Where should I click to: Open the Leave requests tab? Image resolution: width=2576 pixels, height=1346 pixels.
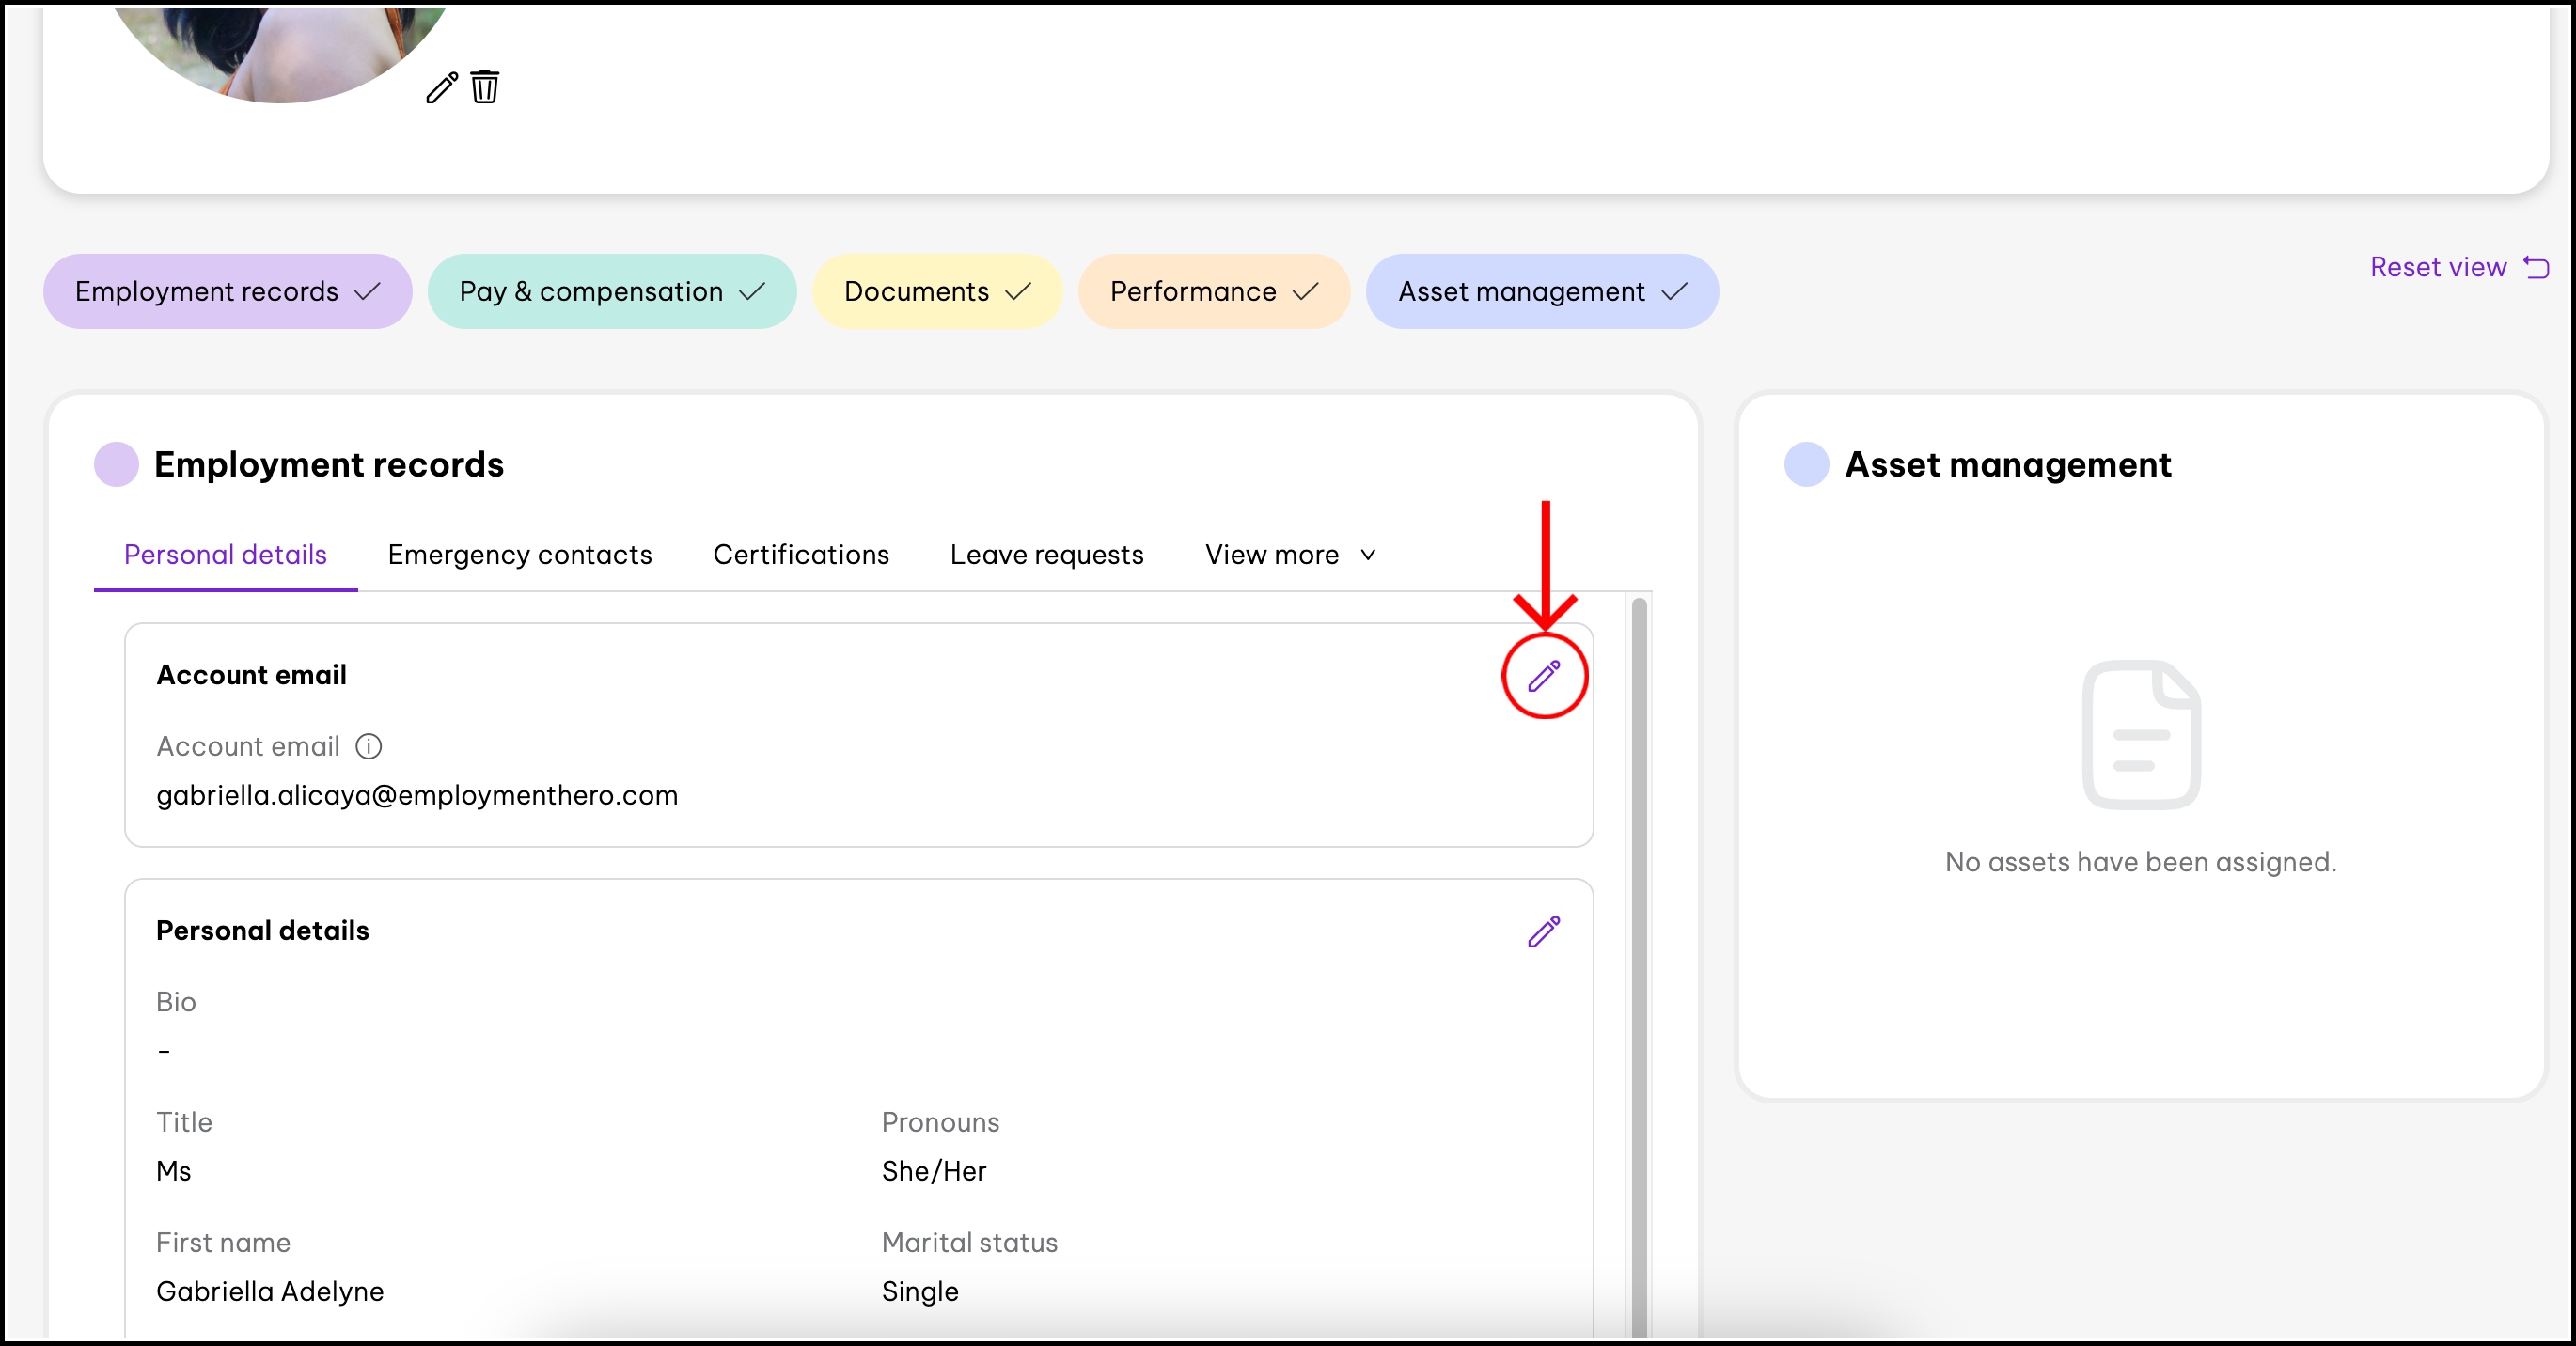pyautogui.click(x=1046, y=555)
